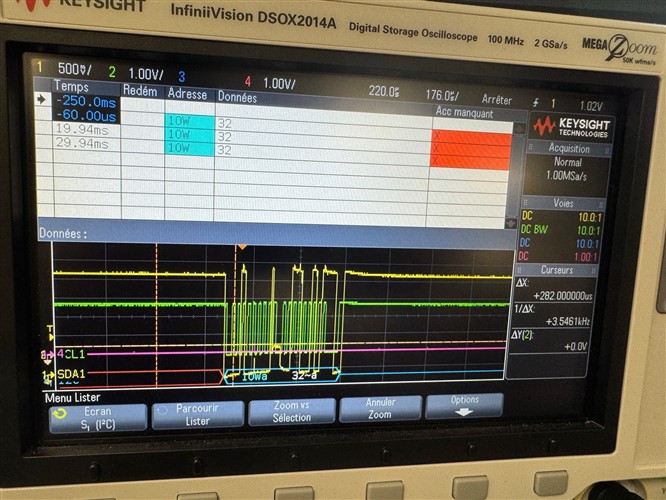Click the 1.00MSa/s sample rate value

[566, 175]
